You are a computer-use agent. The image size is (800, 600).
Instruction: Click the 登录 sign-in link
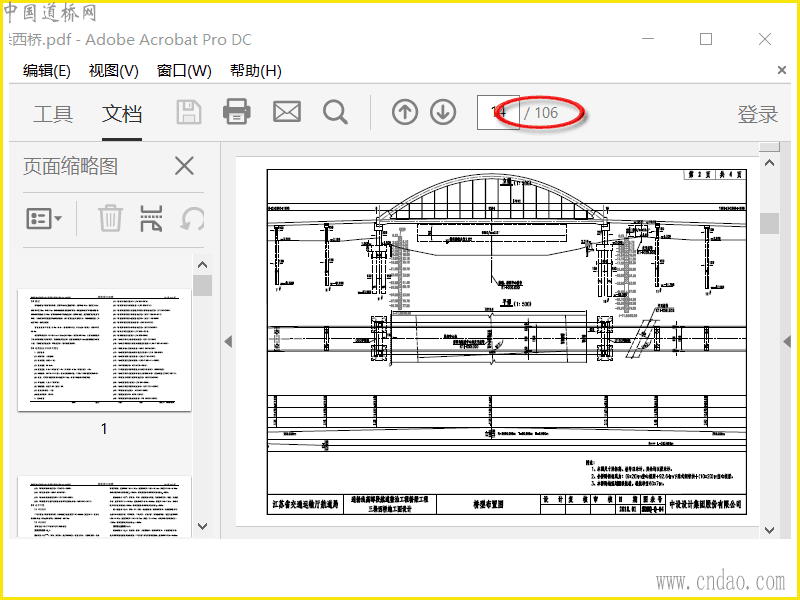758,114
